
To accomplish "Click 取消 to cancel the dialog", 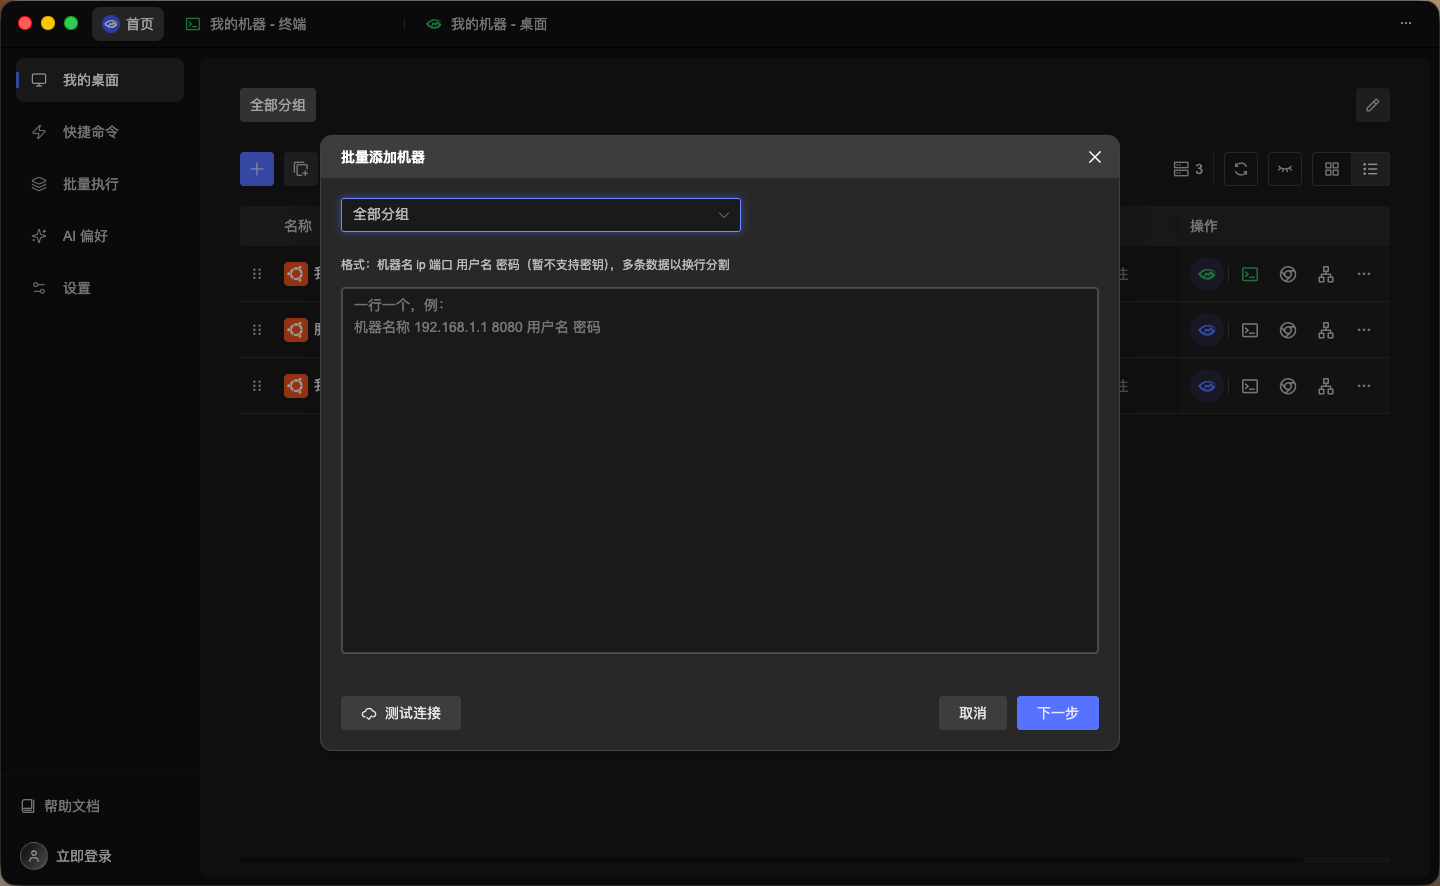I will 973,713.
